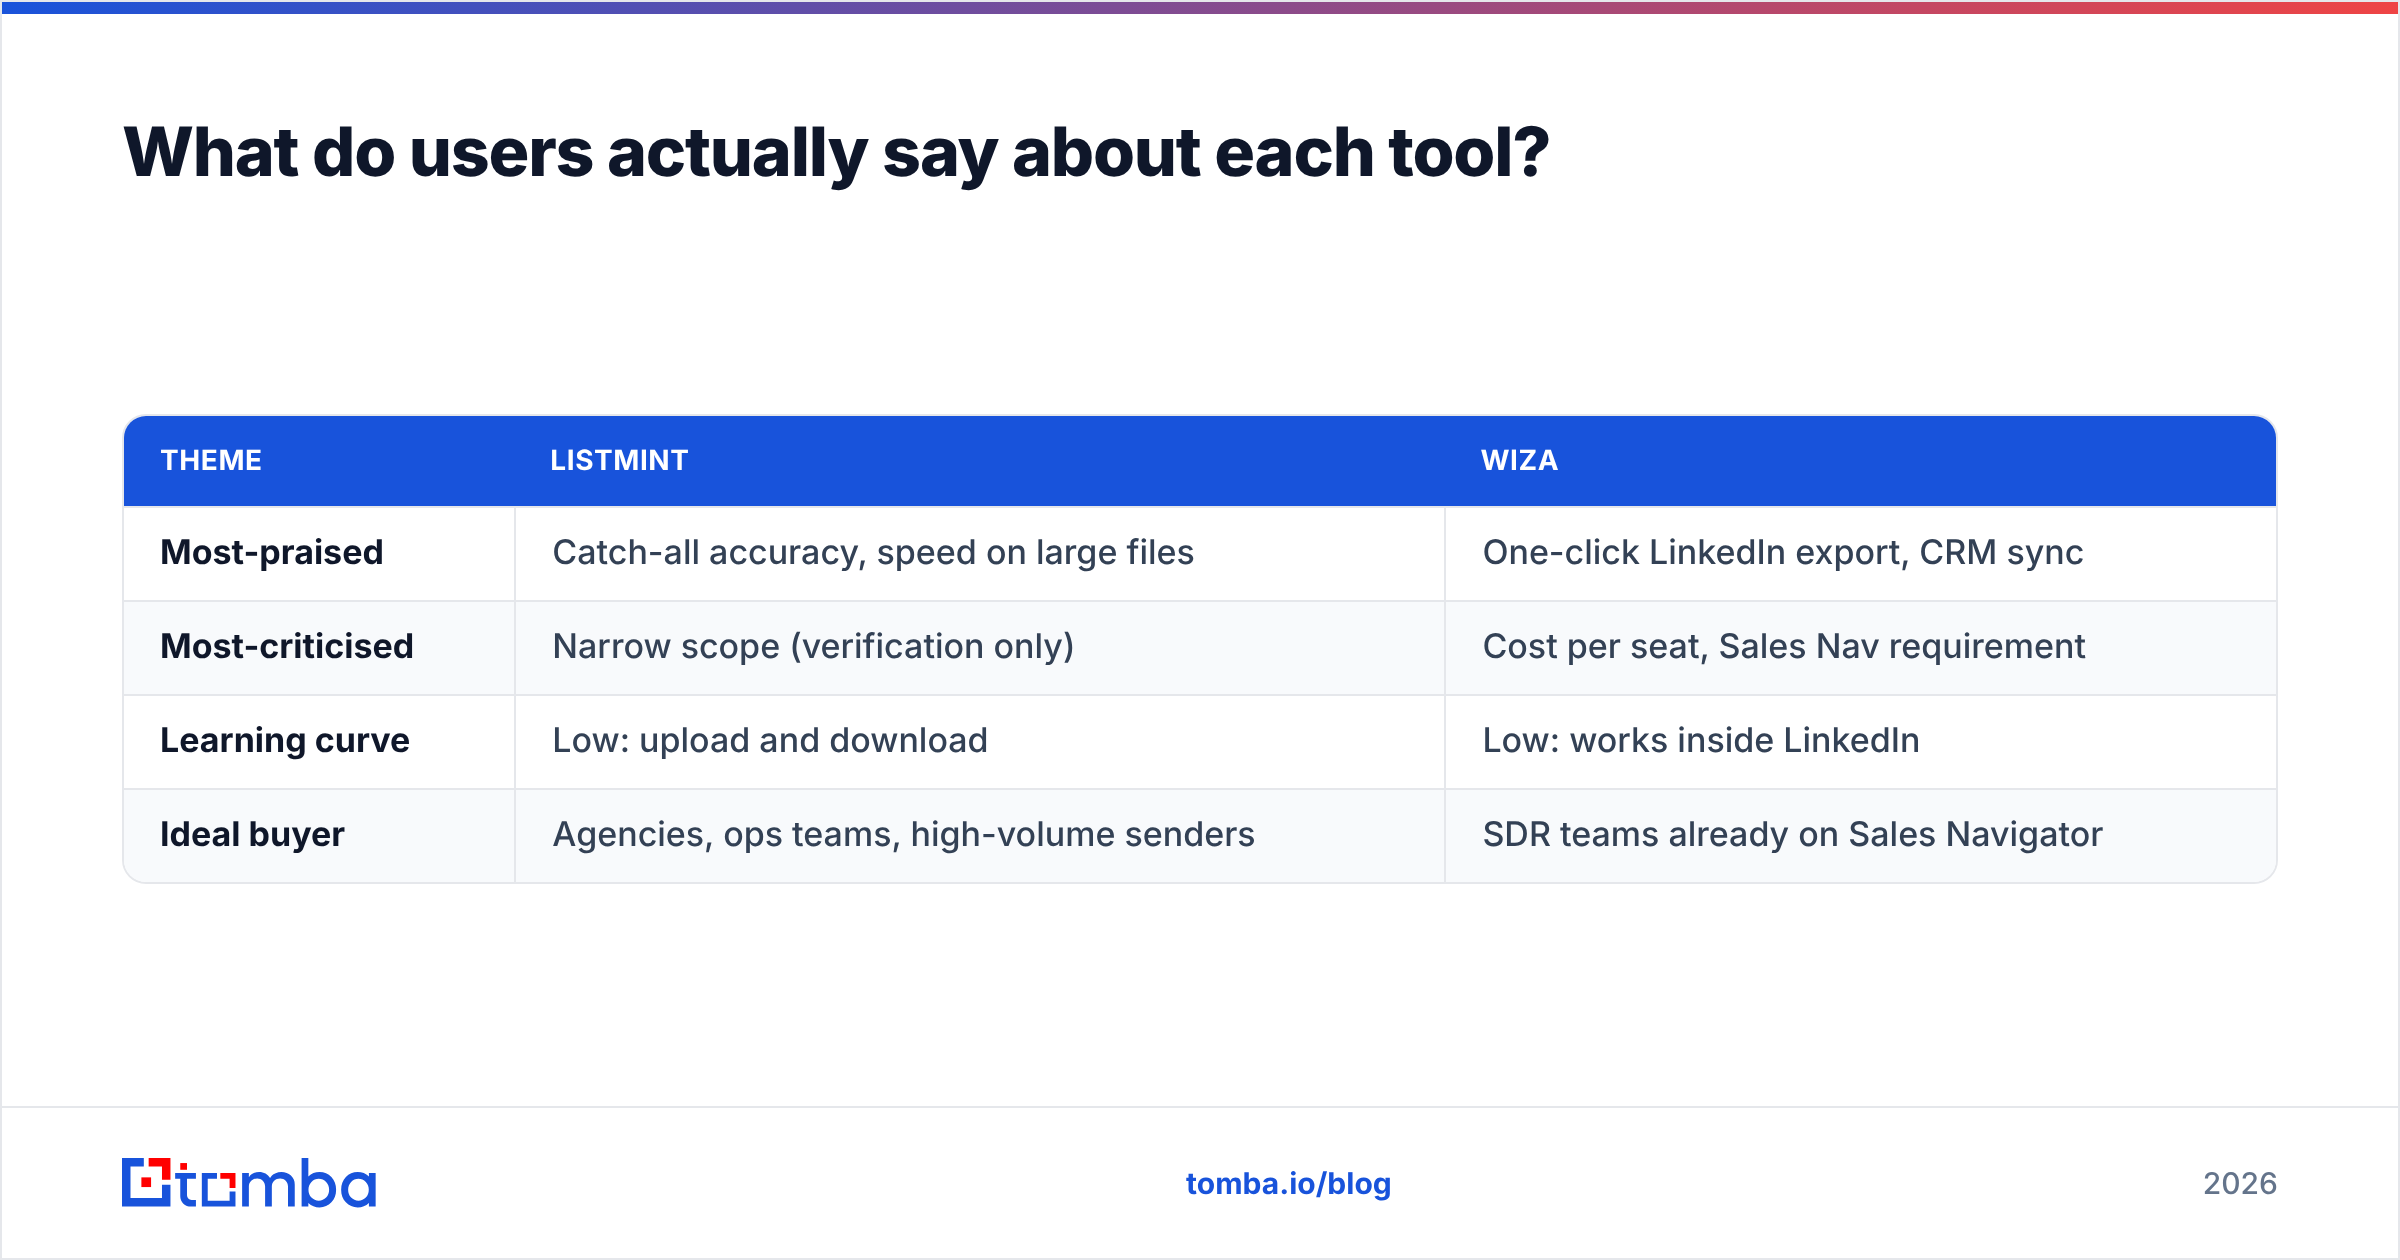This screenshot has height=1260, width=2400.
Task: Click the Learning curve row label
Action: click(x=285, y=740)
